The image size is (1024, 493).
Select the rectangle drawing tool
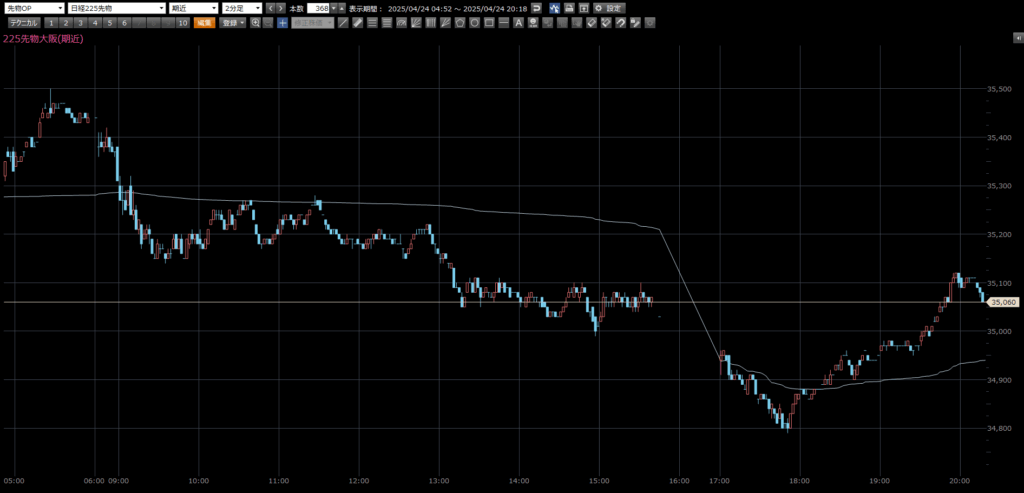(x=488, y=22)
